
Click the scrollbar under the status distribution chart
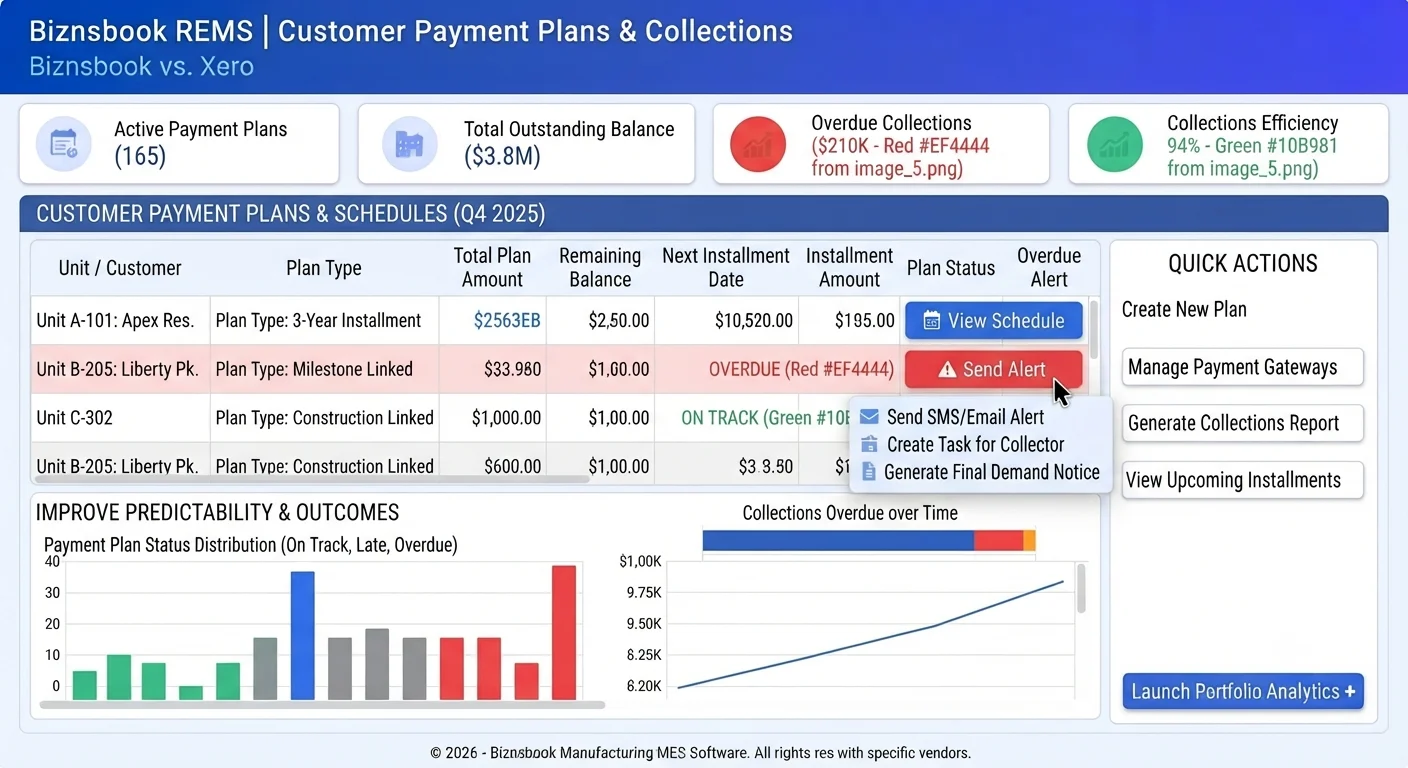pyautogui.click(x=321, y=705)
